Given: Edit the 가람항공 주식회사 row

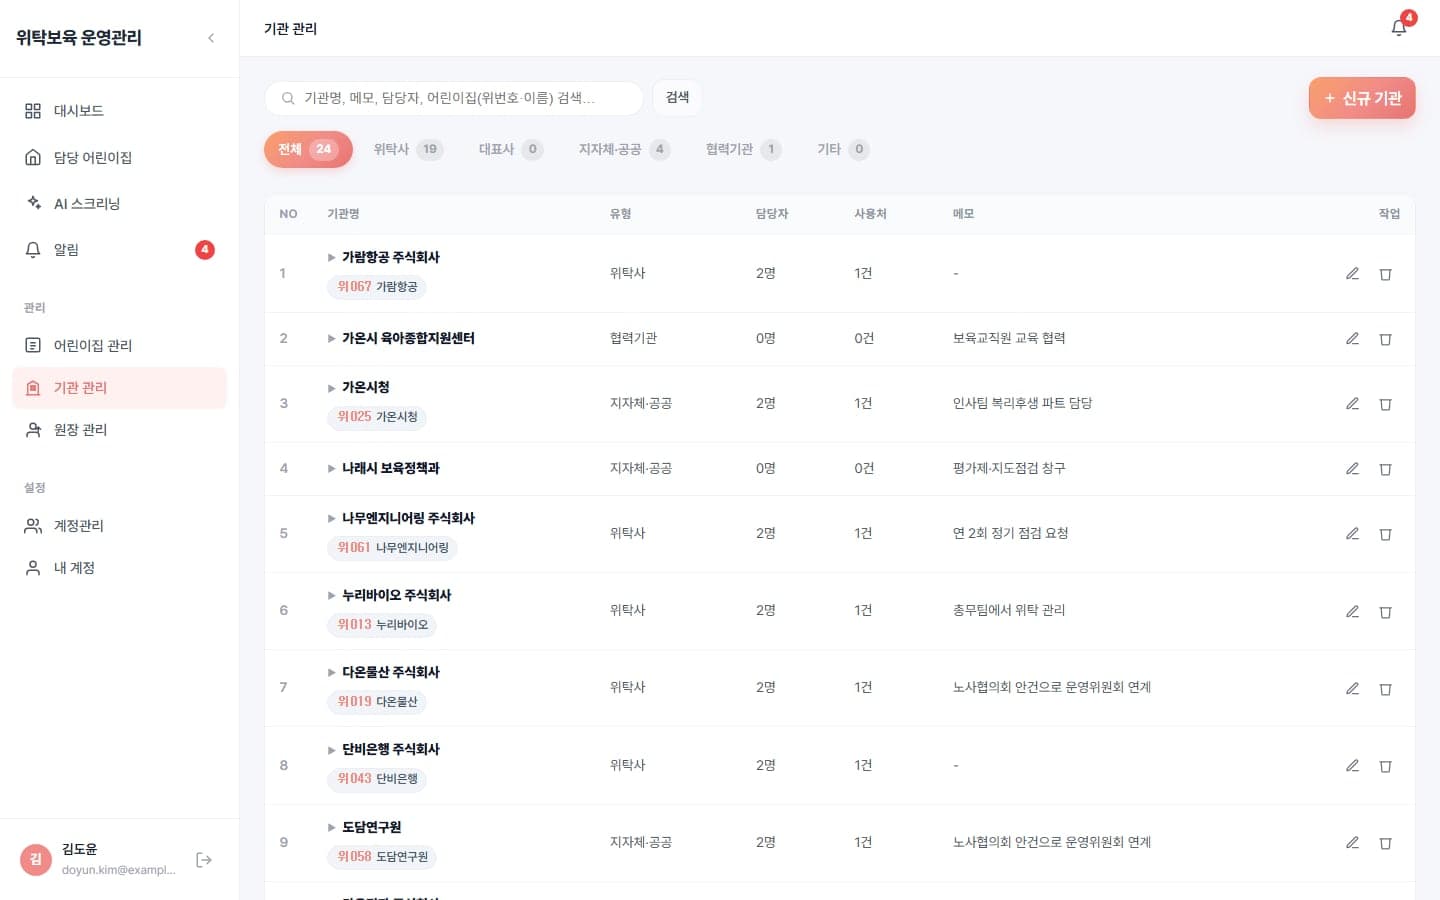Looking at the screenshot, I should [x=1352, y=274].
